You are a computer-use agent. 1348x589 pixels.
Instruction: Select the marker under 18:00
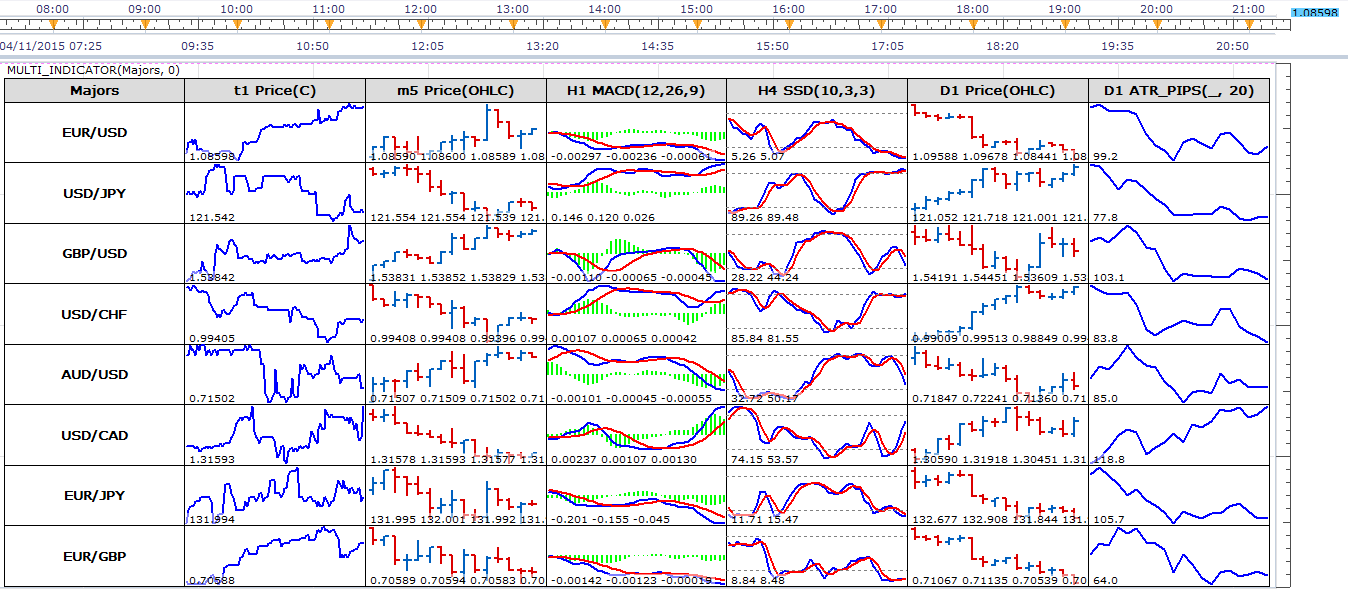[x=973, y=23]
